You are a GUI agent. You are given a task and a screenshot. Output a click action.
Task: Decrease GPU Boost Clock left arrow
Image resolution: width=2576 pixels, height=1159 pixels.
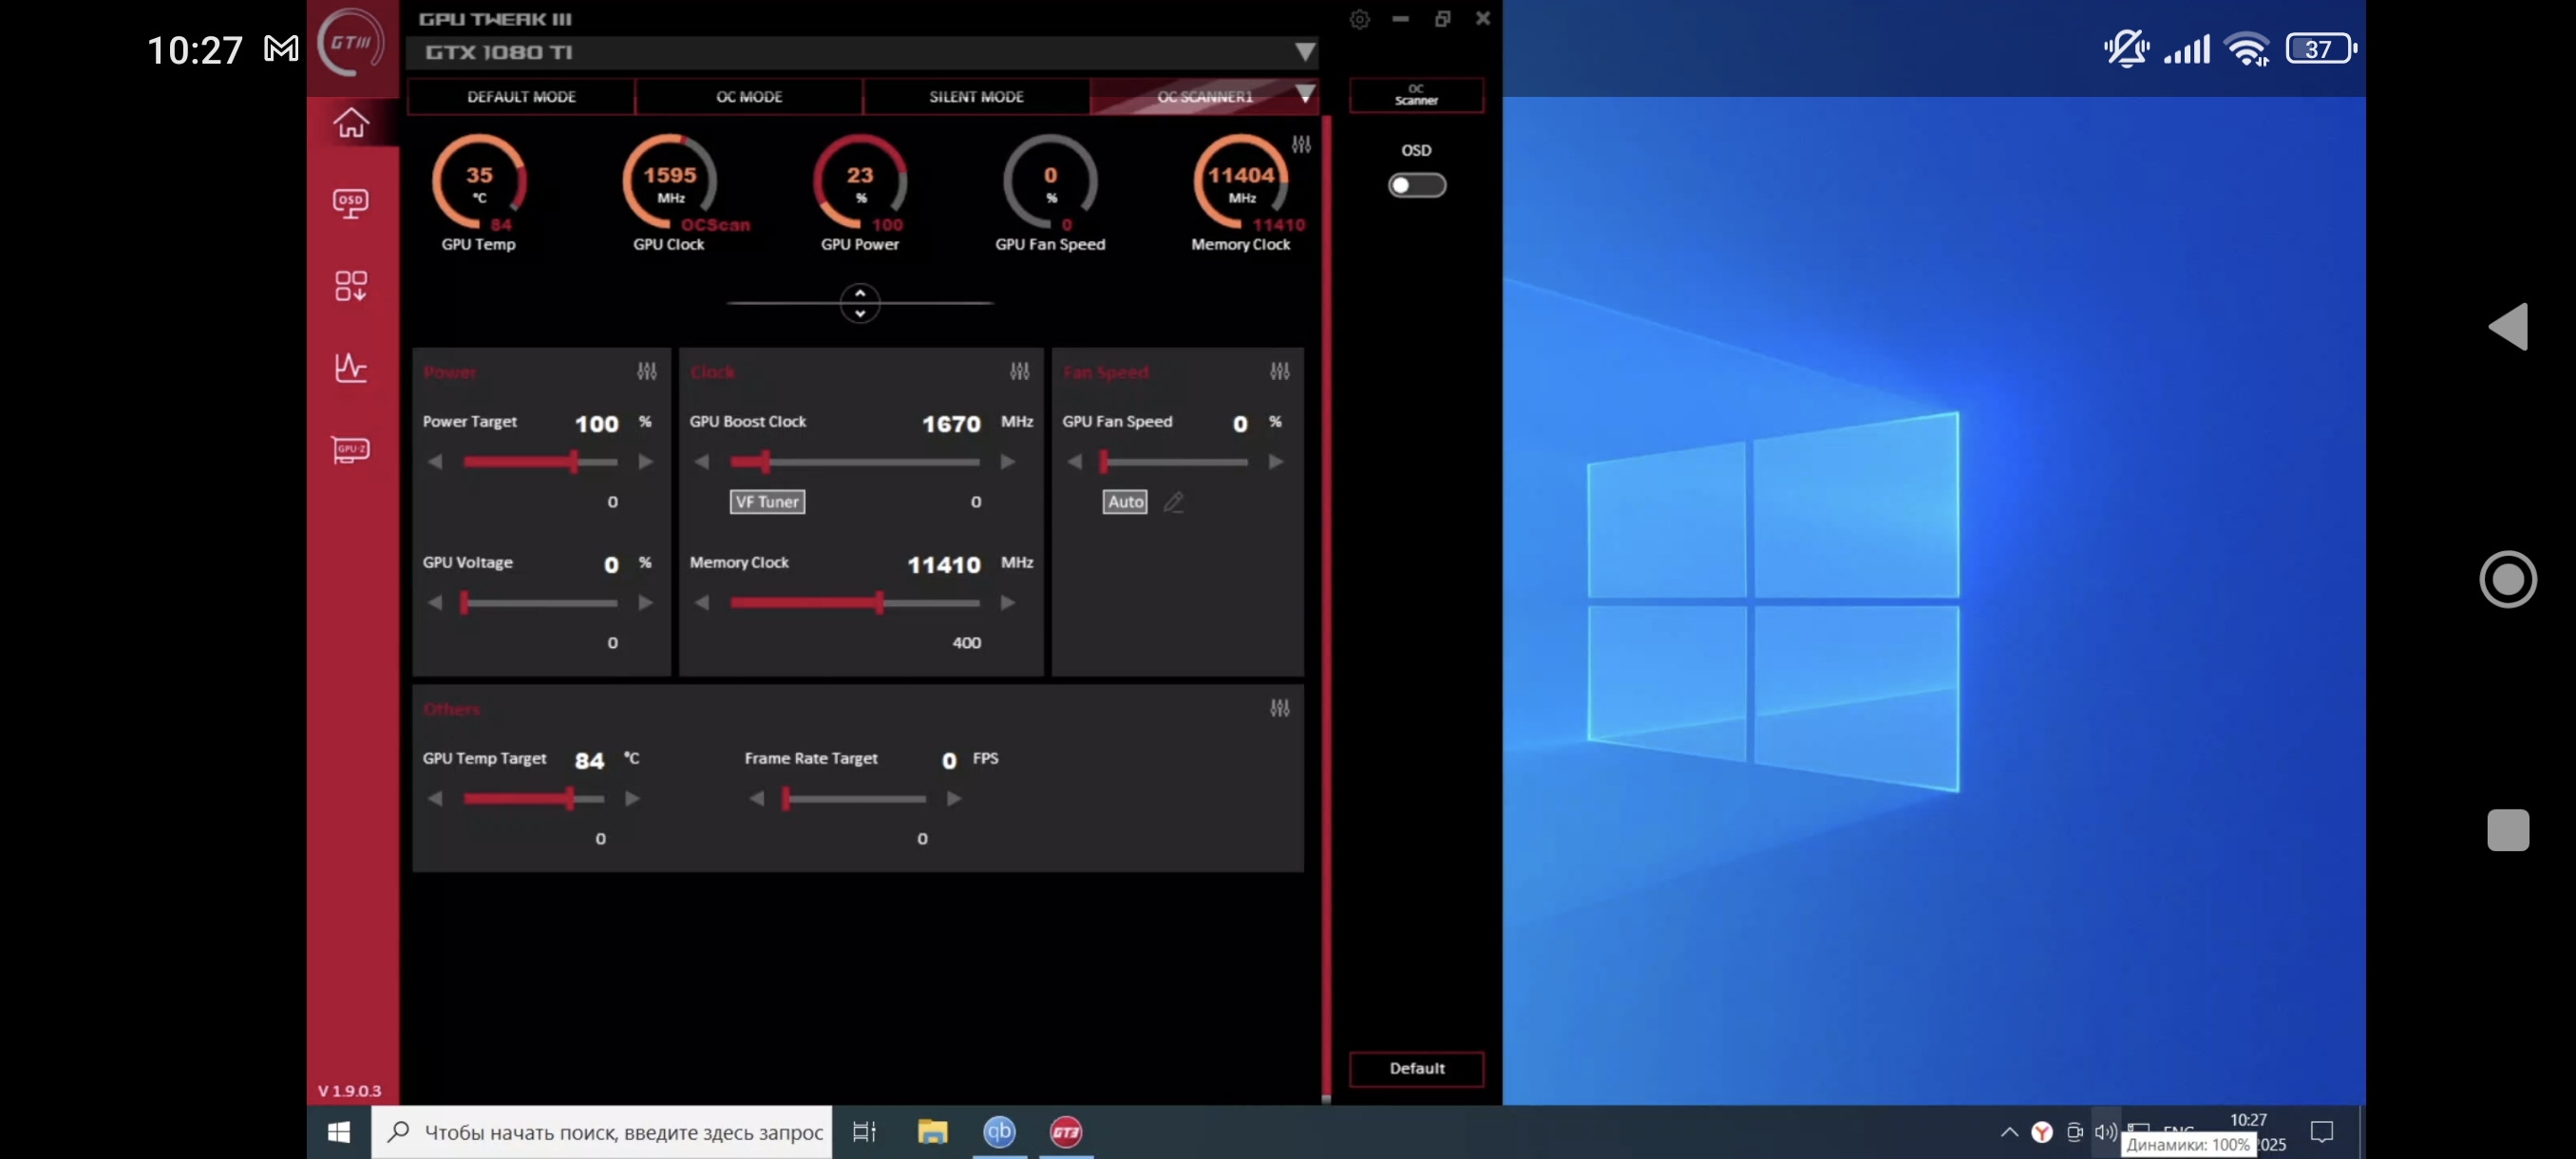[702, 462]
